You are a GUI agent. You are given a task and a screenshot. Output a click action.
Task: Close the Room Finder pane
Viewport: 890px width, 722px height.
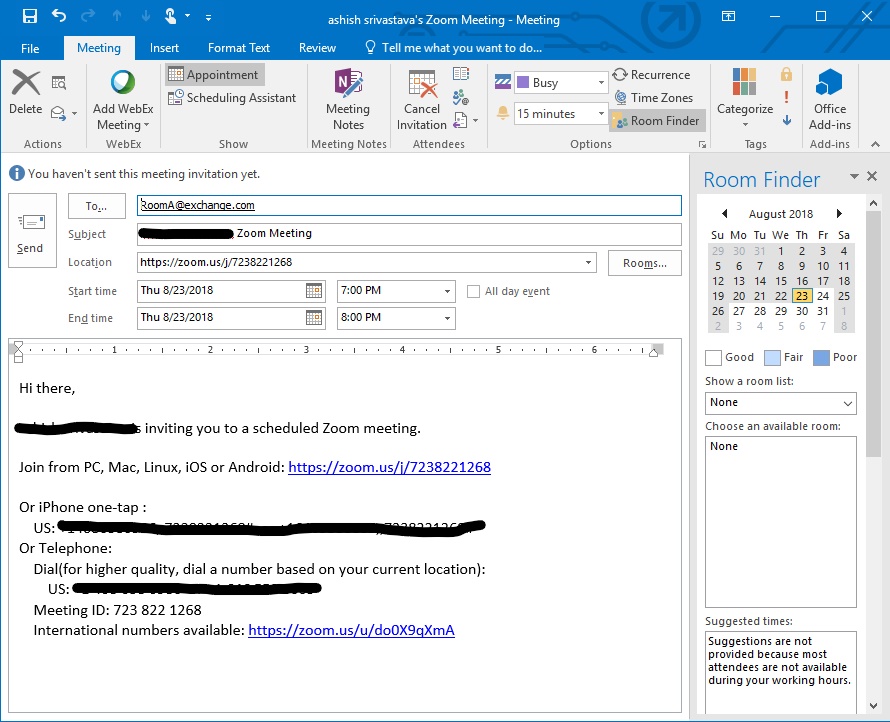click(x=872, y=177)
